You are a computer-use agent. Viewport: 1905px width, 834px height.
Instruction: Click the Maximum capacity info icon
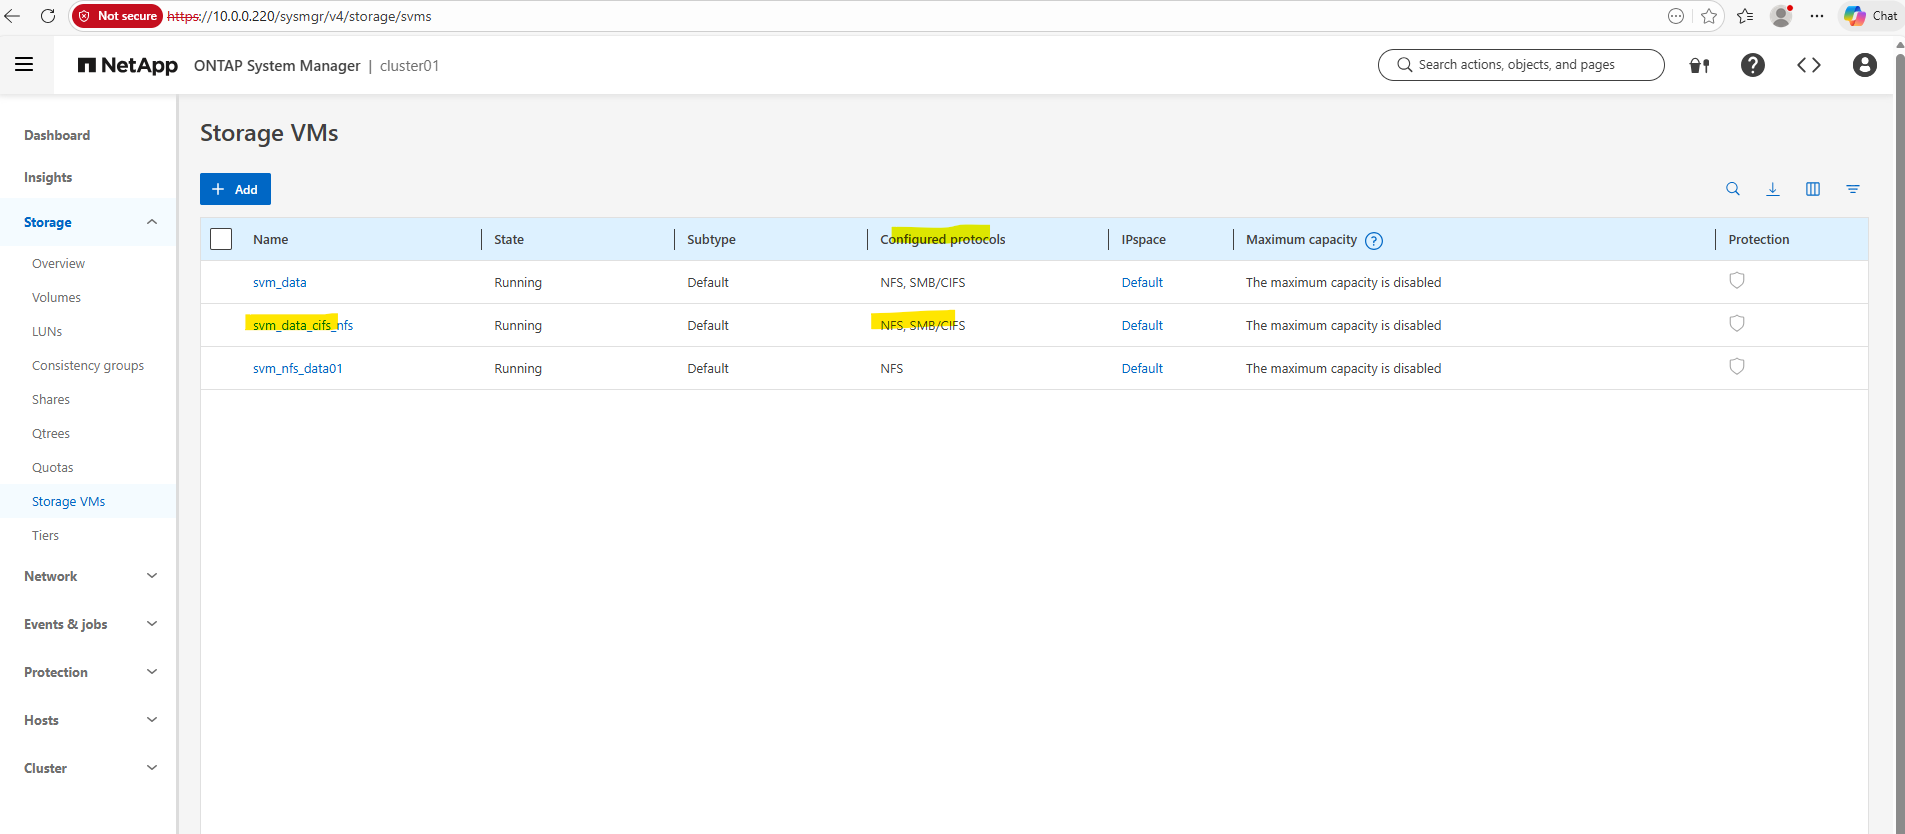click(1374, 241)
